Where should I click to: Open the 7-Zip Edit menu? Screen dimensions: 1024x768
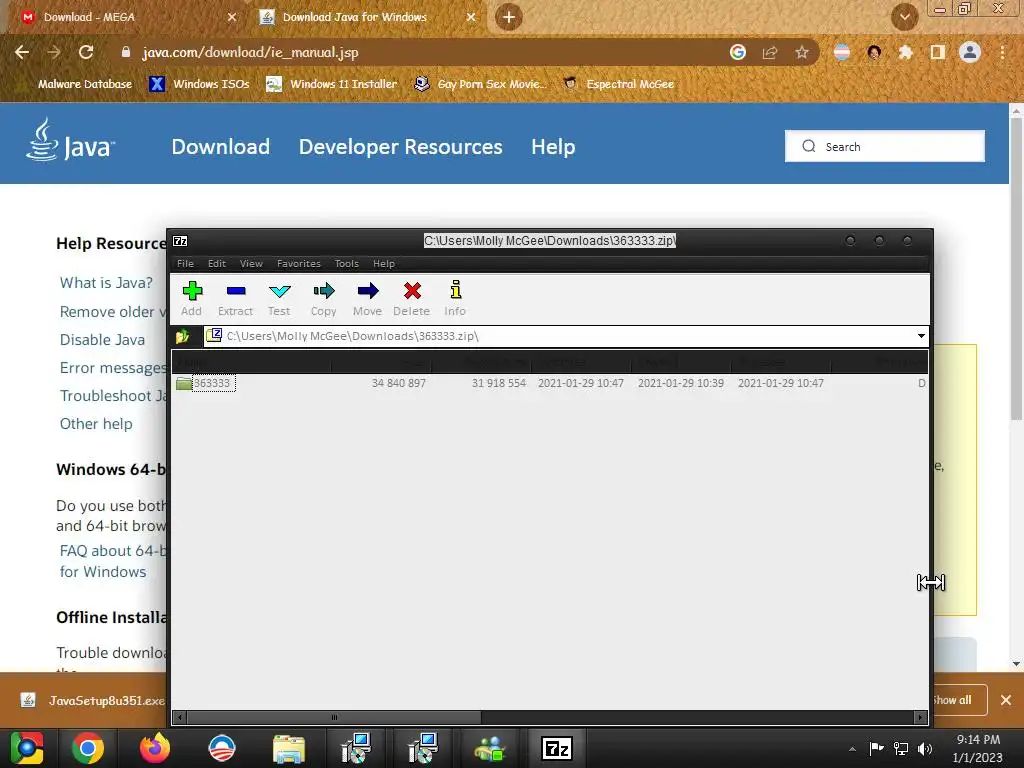tap(217, 264)
